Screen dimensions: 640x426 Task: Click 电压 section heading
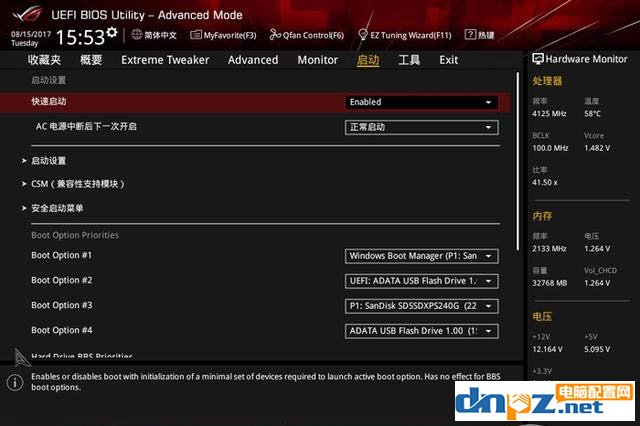click(x=542, y=316)
